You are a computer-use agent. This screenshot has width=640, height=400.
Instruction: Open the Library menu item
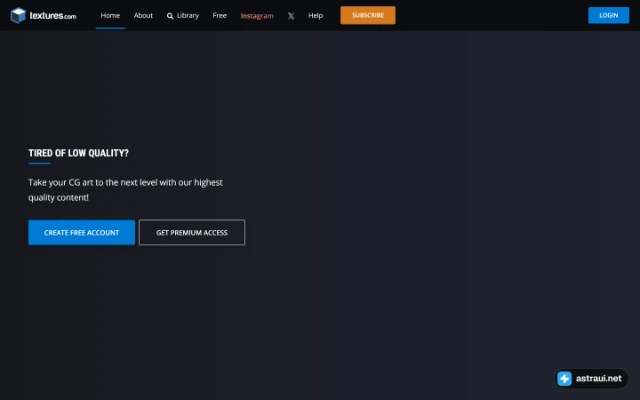coord(188,16)
